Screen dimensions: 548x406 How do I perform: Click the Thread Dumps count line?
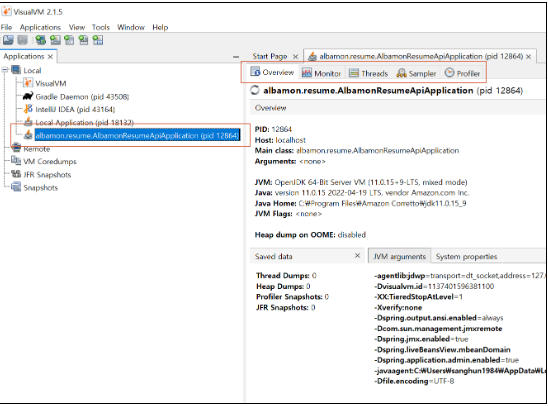tap(286, 275)
